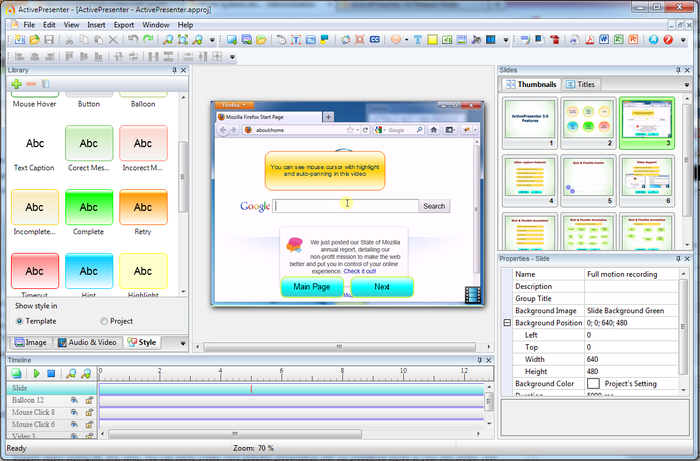Switch to the Audio & Video tab
The height and width of the screenshot is (461, 700).
coord(86,342)
